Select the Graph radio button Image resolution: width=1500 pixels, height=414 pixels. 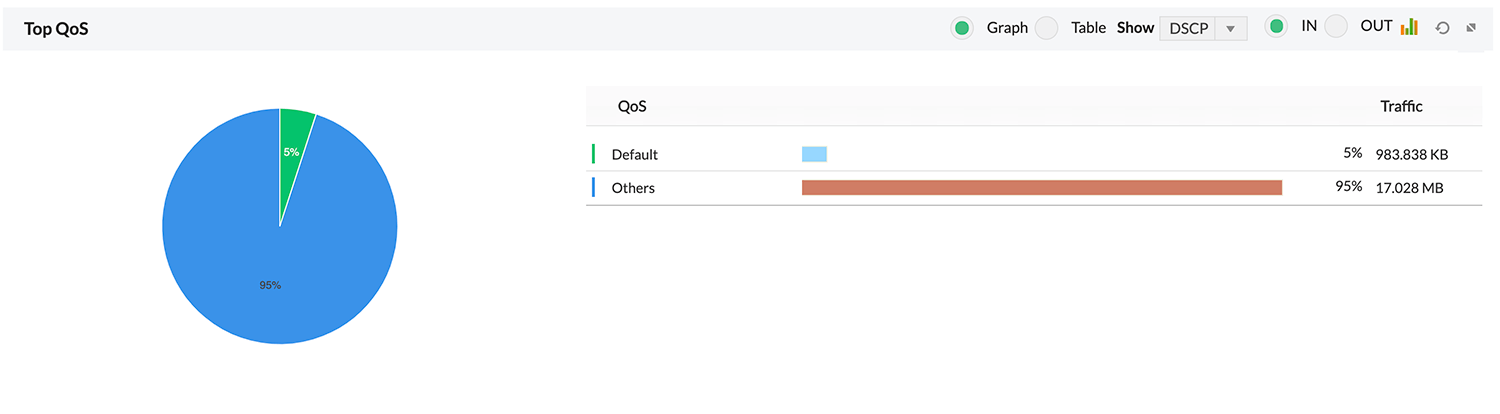(x=962, y=28)
